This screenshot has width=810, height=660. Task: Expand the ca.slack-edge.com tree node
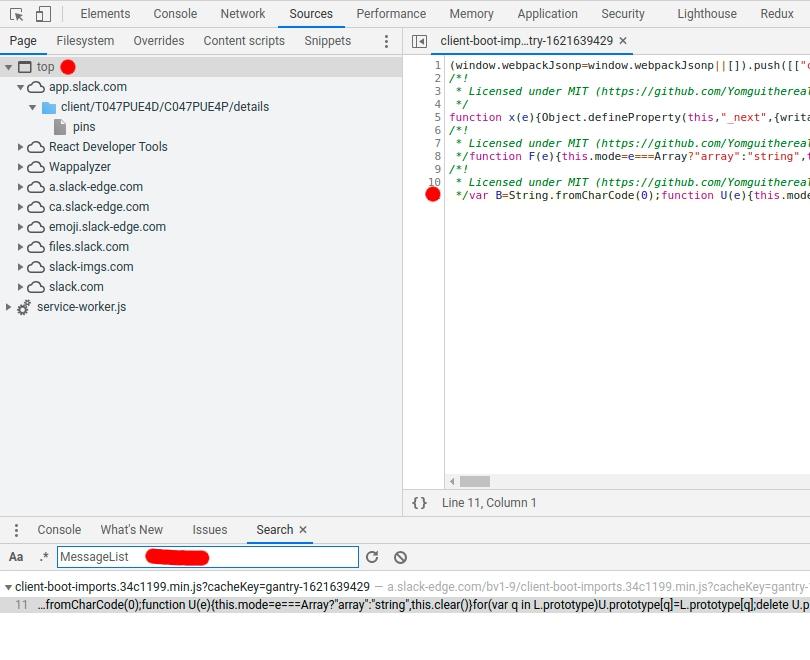20,207
